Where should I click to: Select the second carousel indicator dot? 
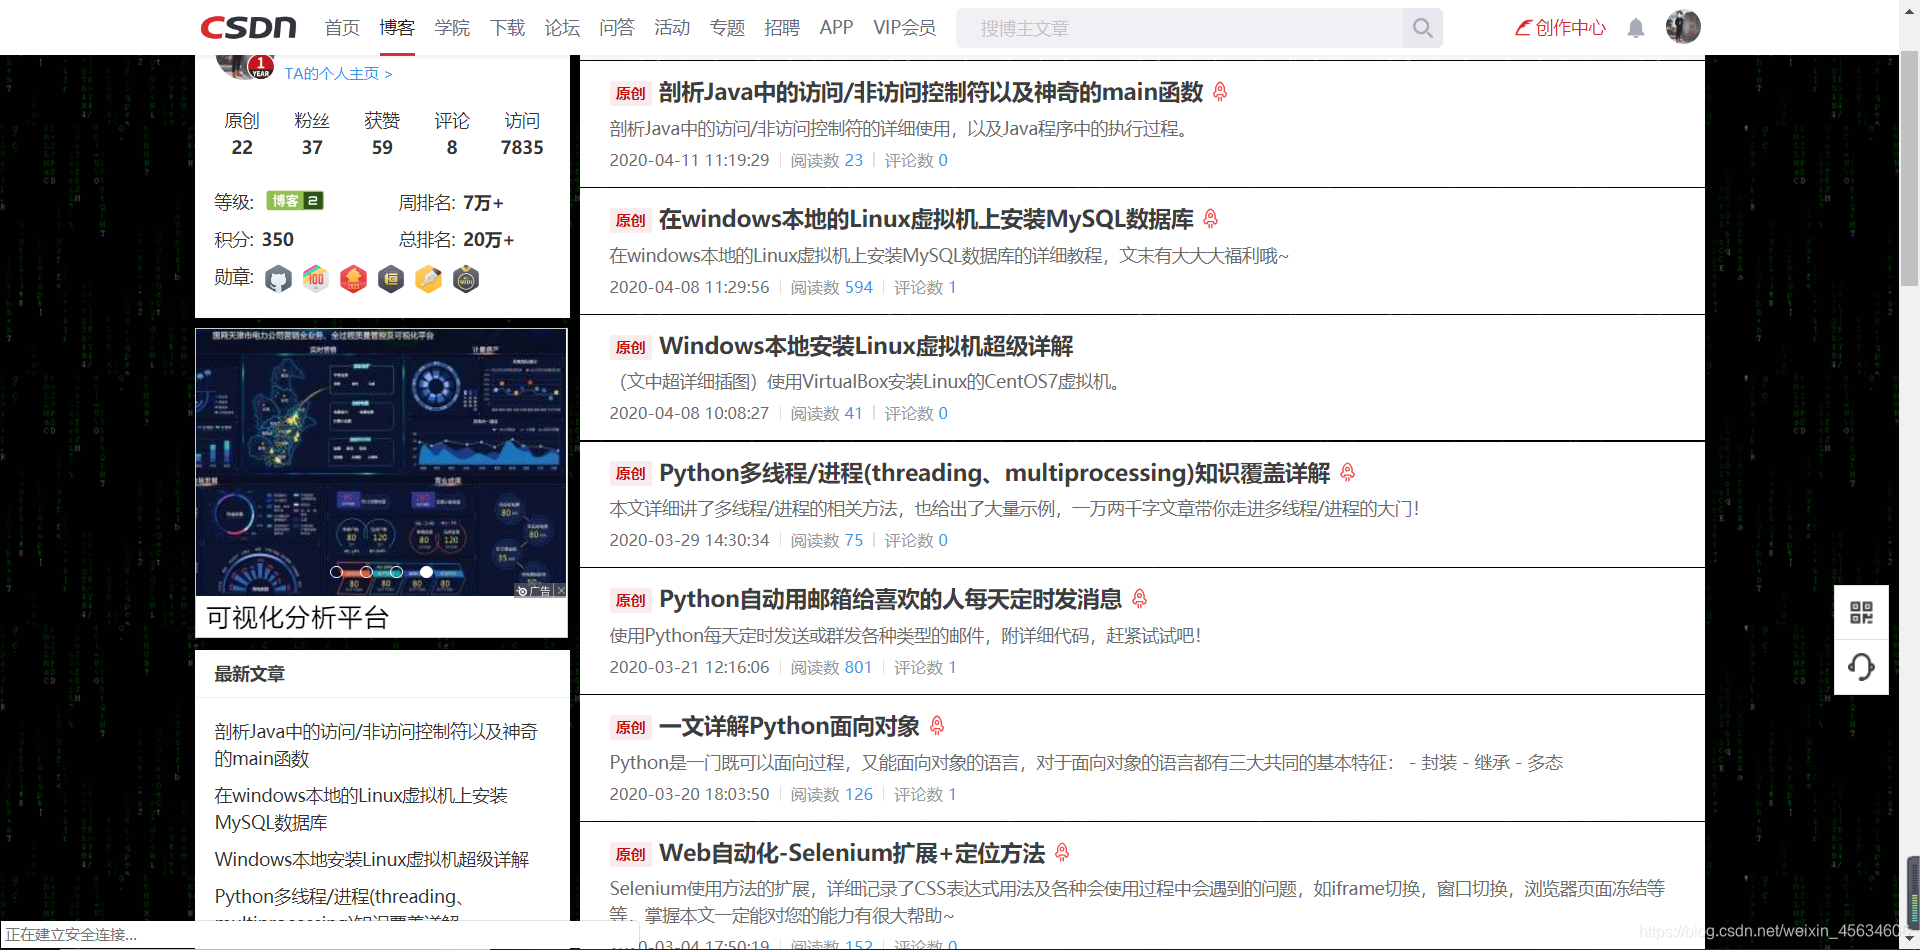366,572
